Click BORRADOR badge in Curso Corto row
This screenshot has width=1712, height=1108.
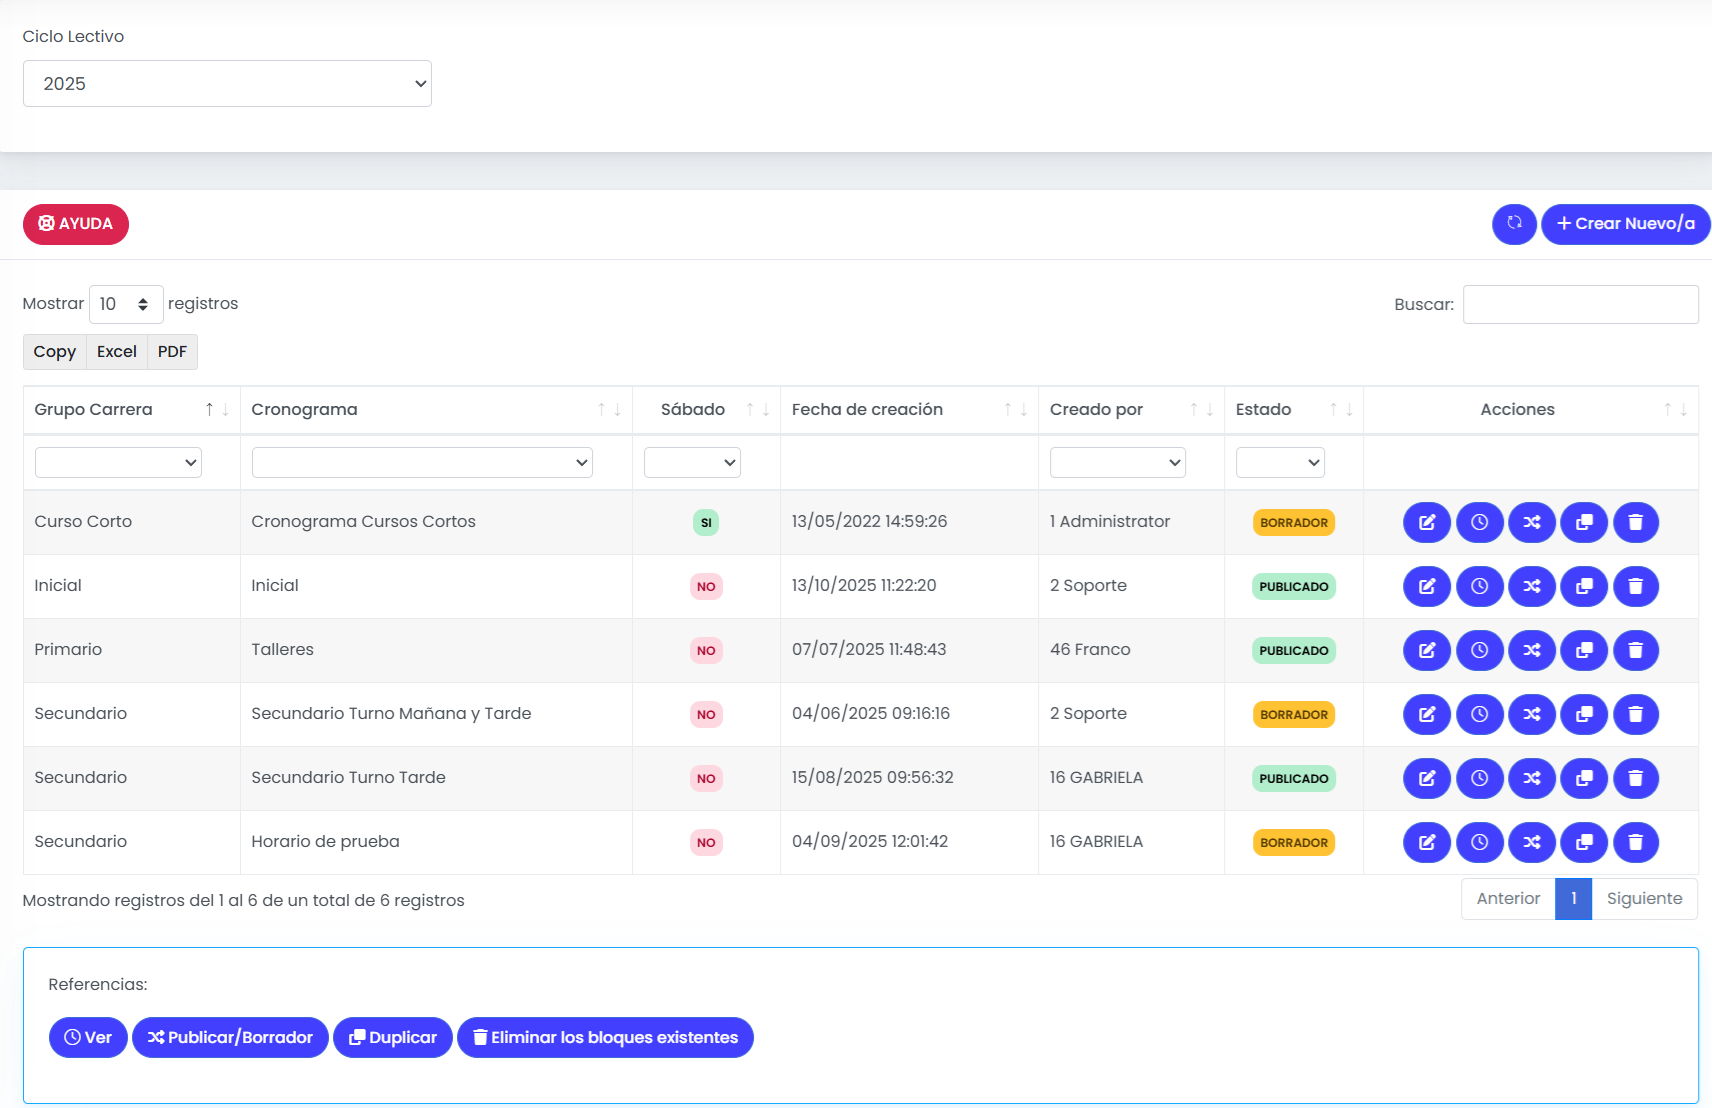[1294, 523]
